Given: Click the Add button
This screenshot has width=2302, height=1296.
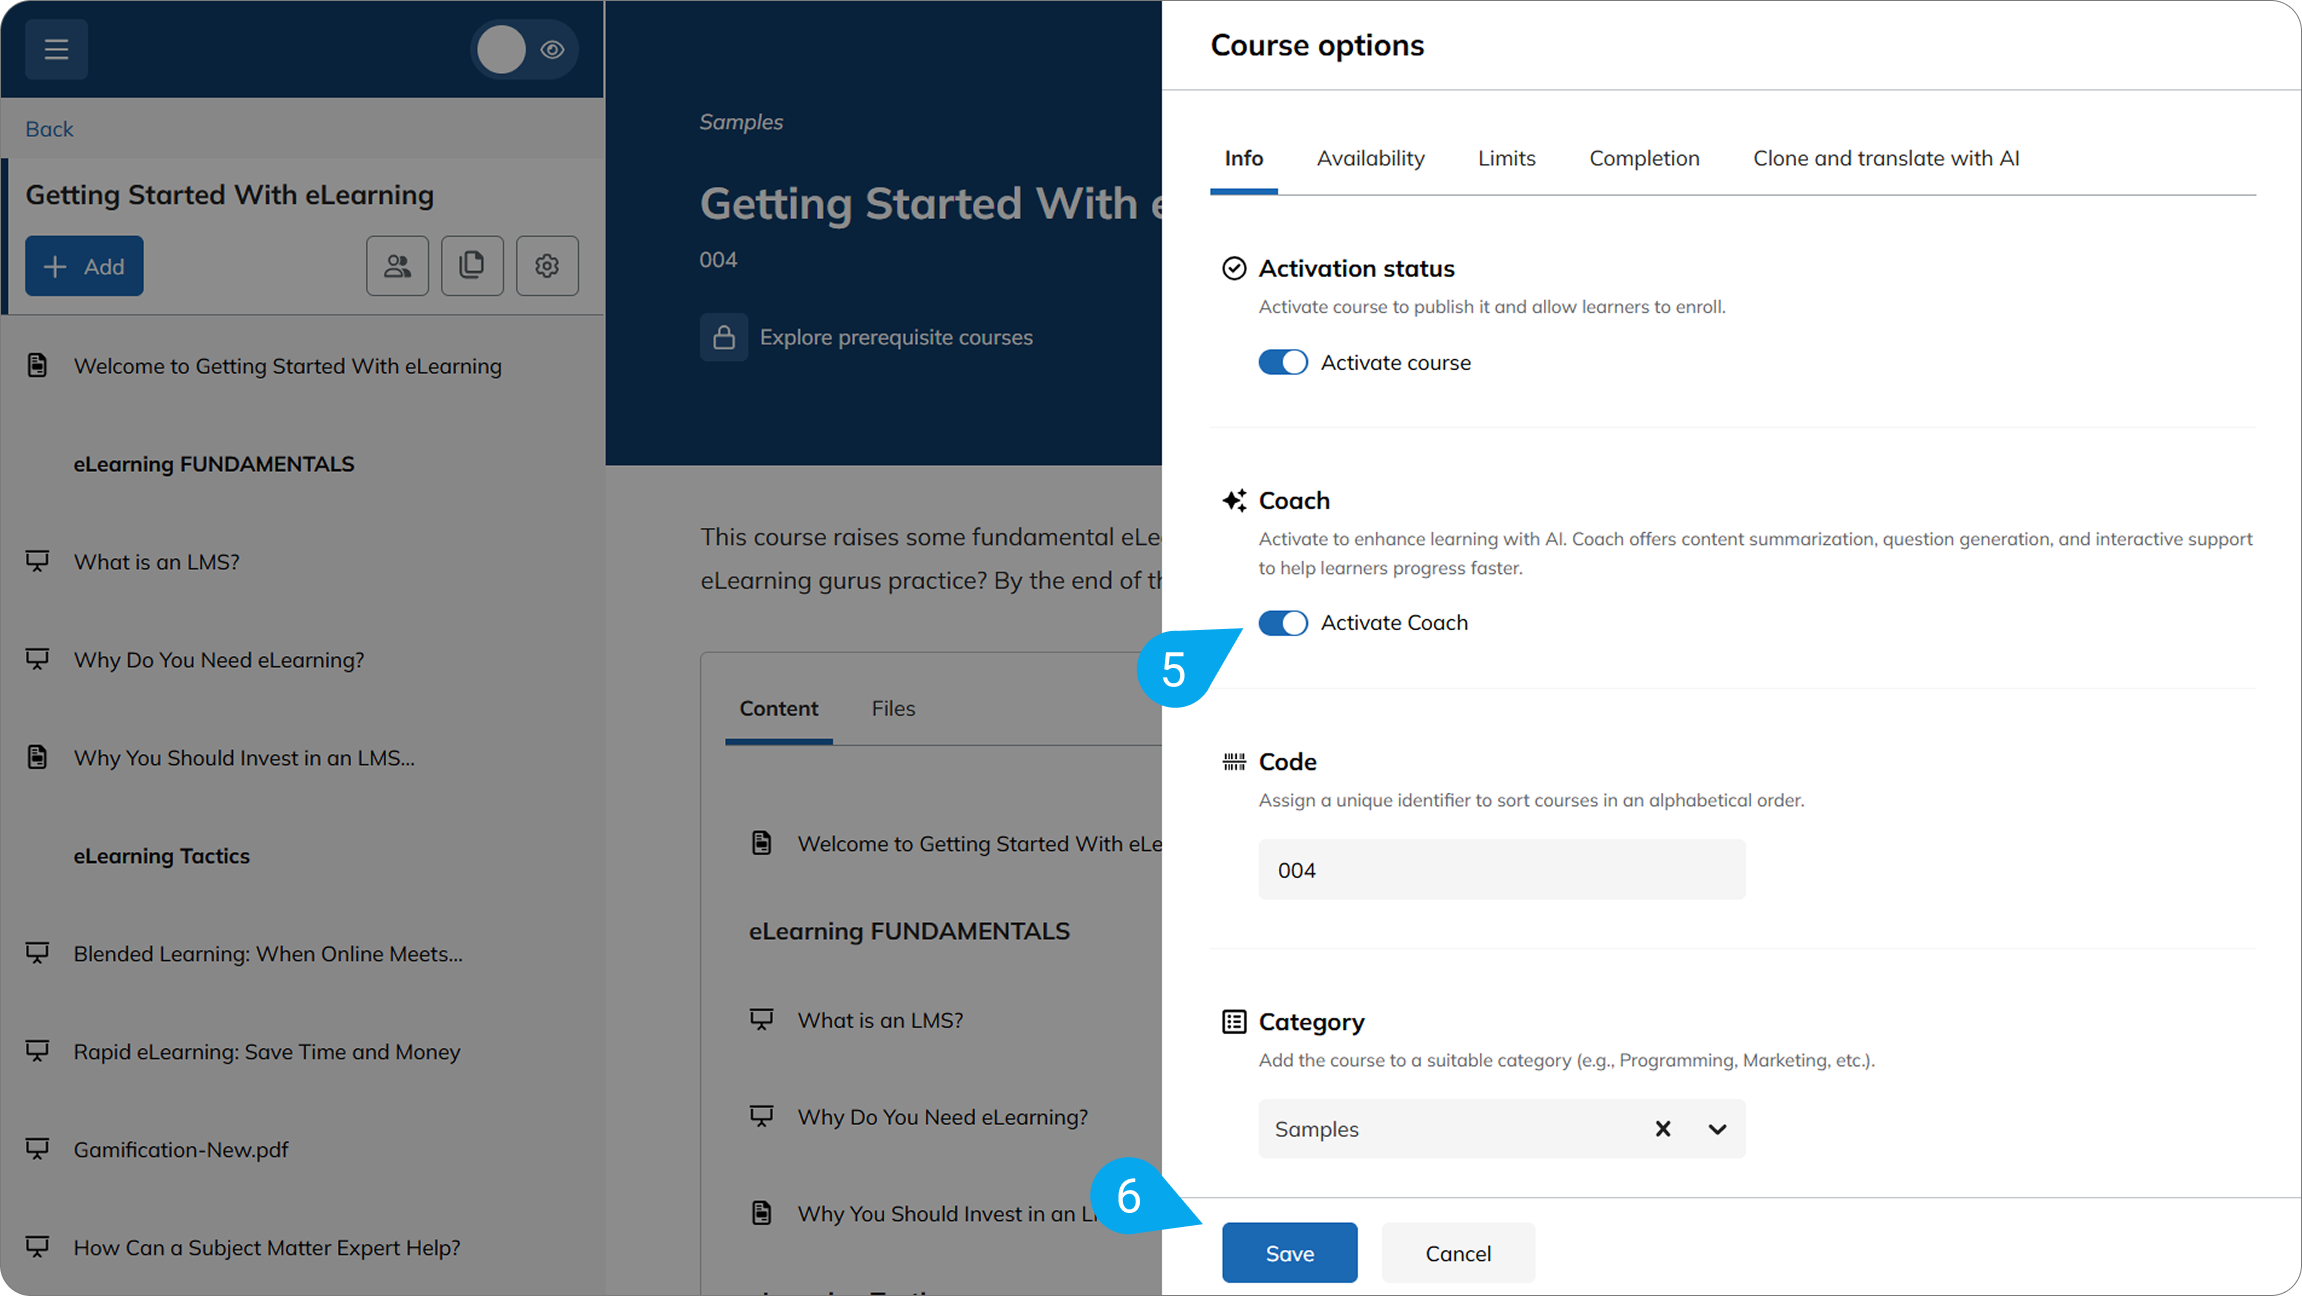Looking at the screenshot, I should pos(84,266).
